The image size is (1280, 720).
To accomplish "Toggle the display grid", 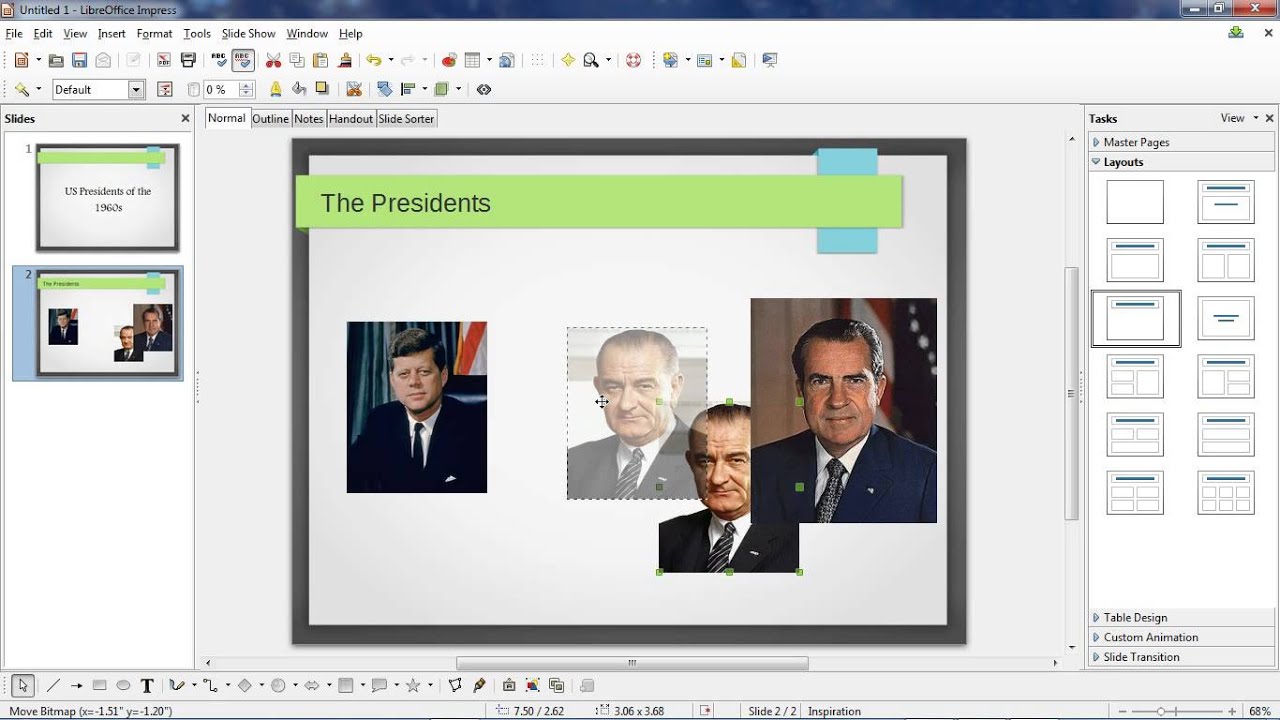I will click(537, 60).
